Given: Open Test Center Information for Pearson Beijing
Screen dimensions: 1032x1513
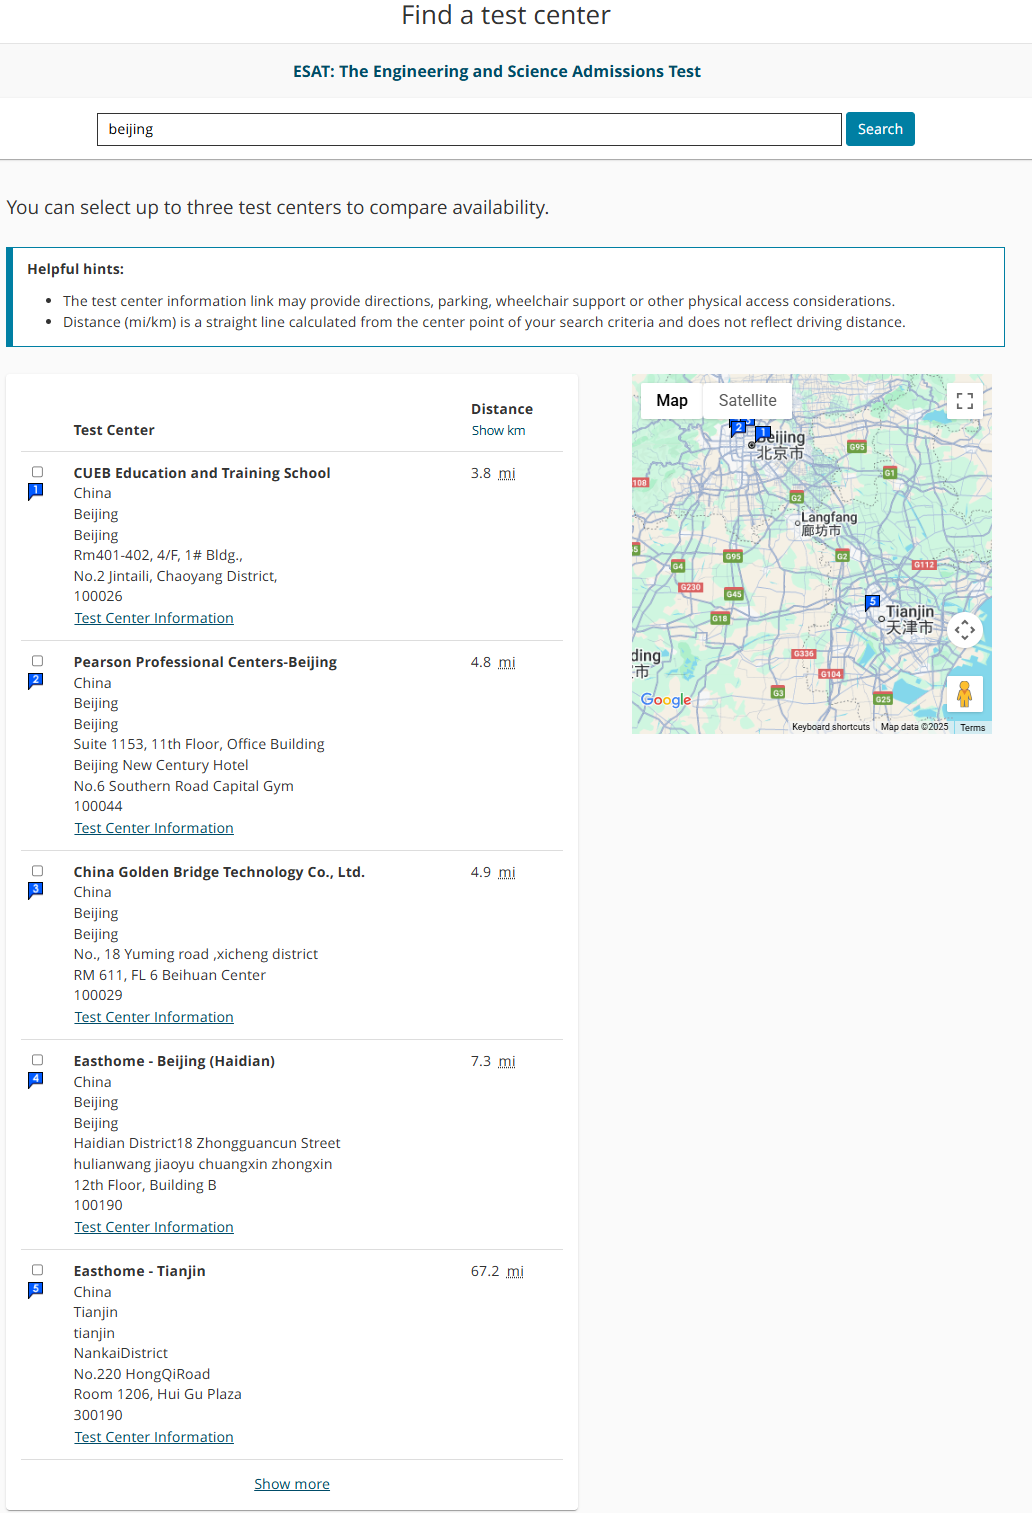Looking at the screenshot, I should [154, 828].
